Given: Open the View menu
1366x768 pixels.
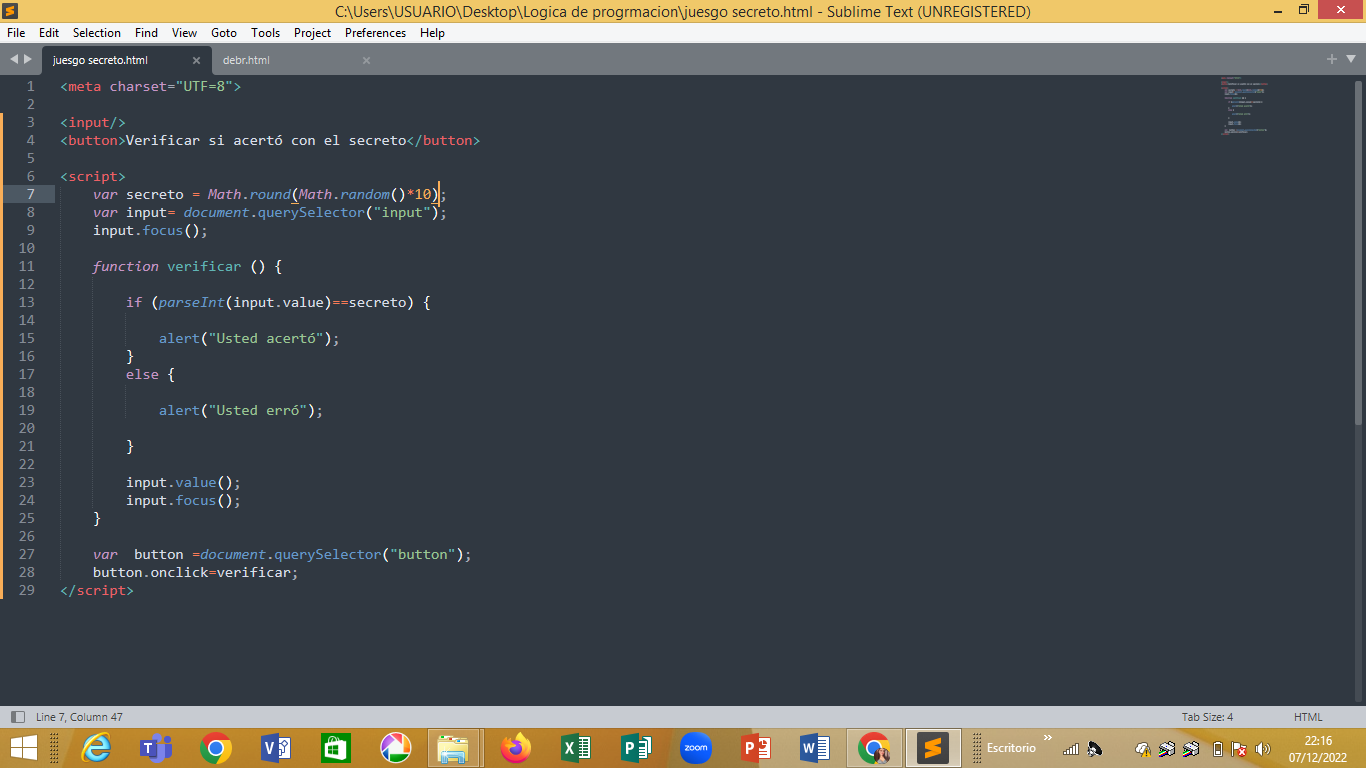Looking at the screenshot, I should click(x=184, y=33).
